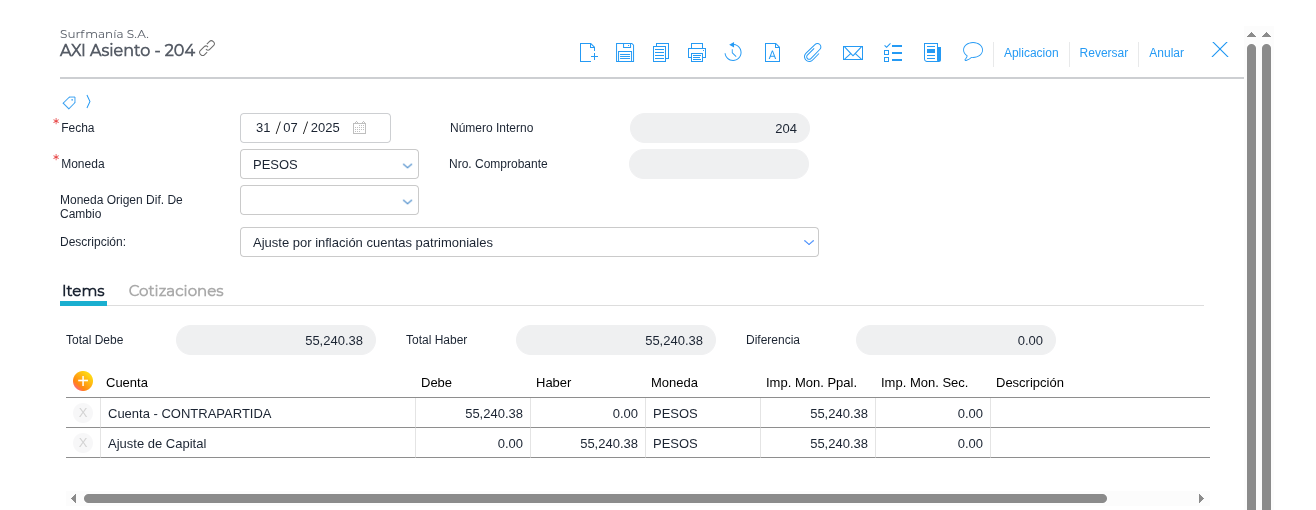The image size is (1316, 510).
Task: Delete the Ajuste de Capital row
Action: point(83,443)
